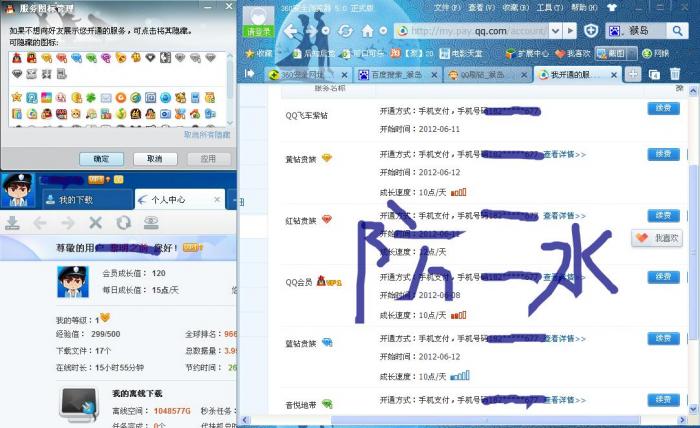Image resolution: width=700 pixels, height=428 pixels.
Task: Close the 个人中心 tab
Action: point(217,199)
